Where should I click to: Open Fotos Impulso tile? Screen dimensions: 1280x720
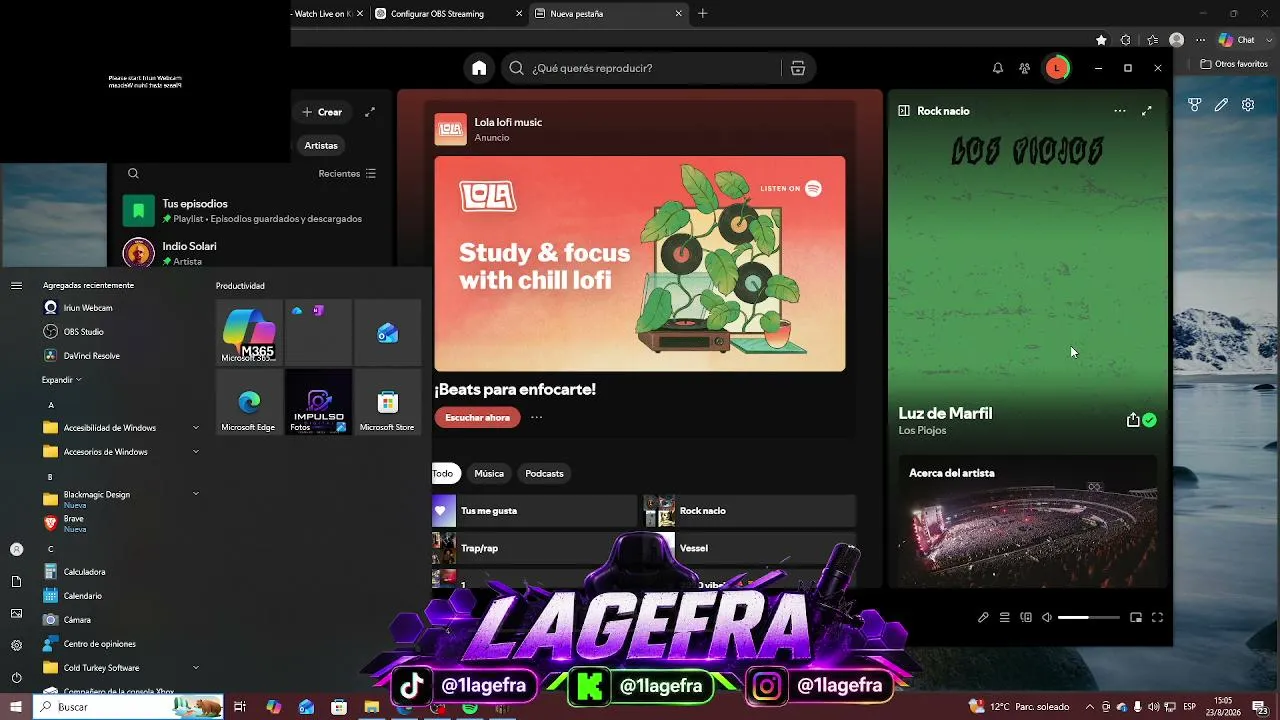(318, 402)
